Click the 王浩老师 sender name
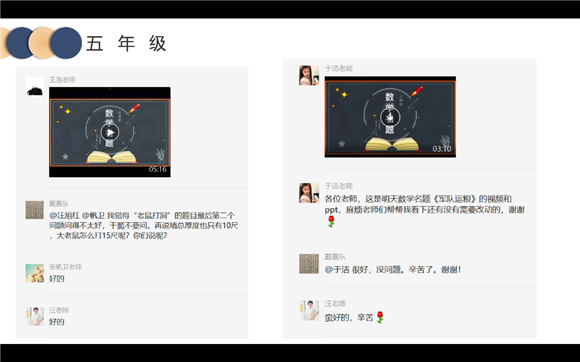Screen dimensions: 580x362 [62, 79]
